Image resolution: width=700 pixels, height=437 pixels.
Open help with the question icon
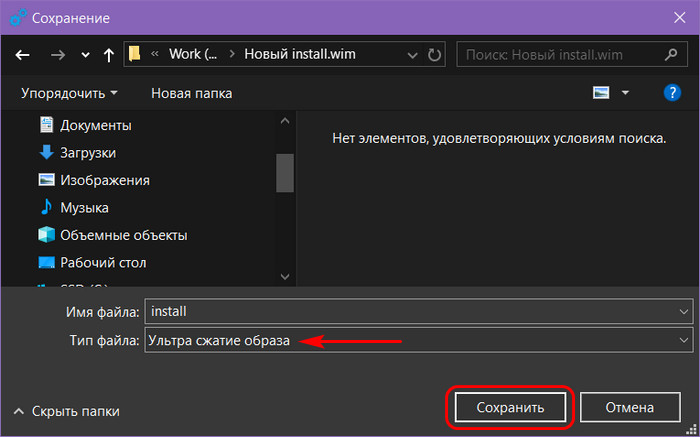point(672,93)
